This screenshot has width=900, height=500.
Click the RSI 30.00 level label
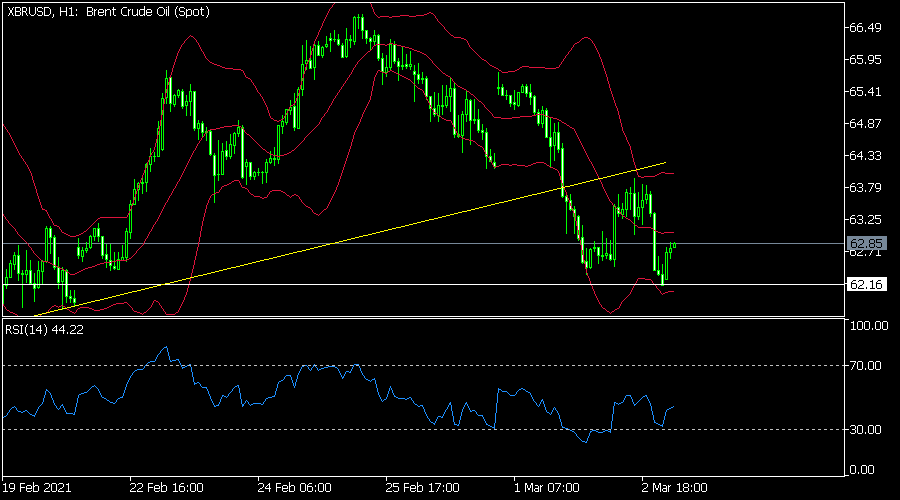point(866,429)
